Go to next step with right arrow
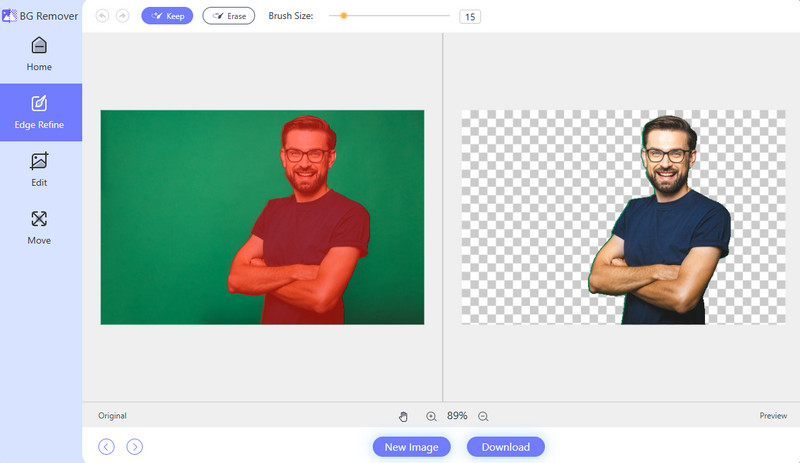 (x=135, y=447)
